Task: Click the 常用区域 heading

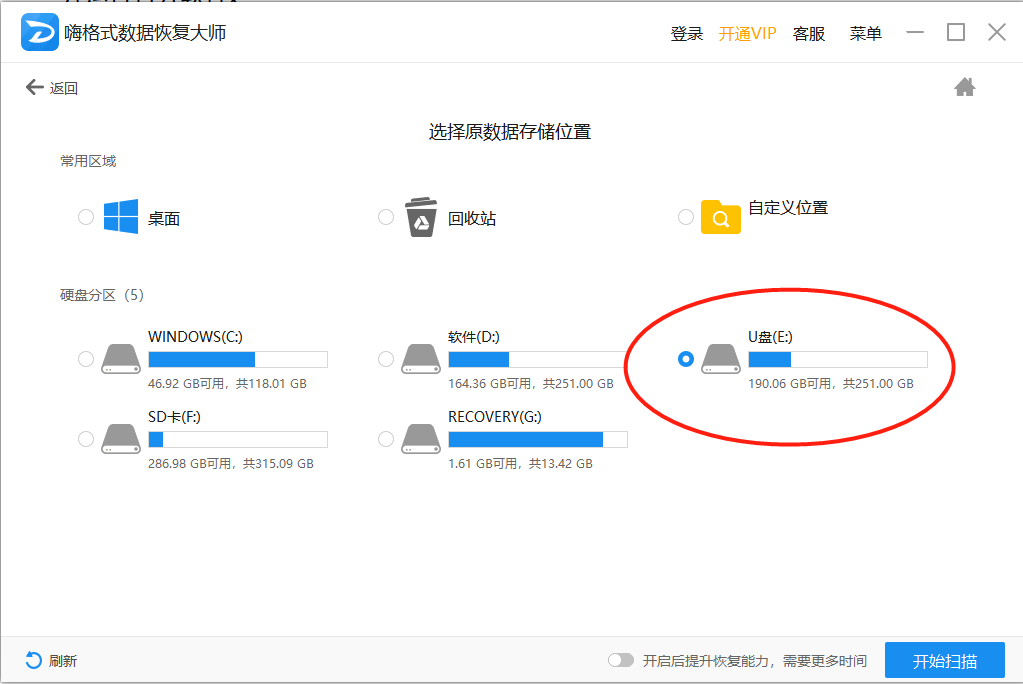Action: [x=88, y=161]
